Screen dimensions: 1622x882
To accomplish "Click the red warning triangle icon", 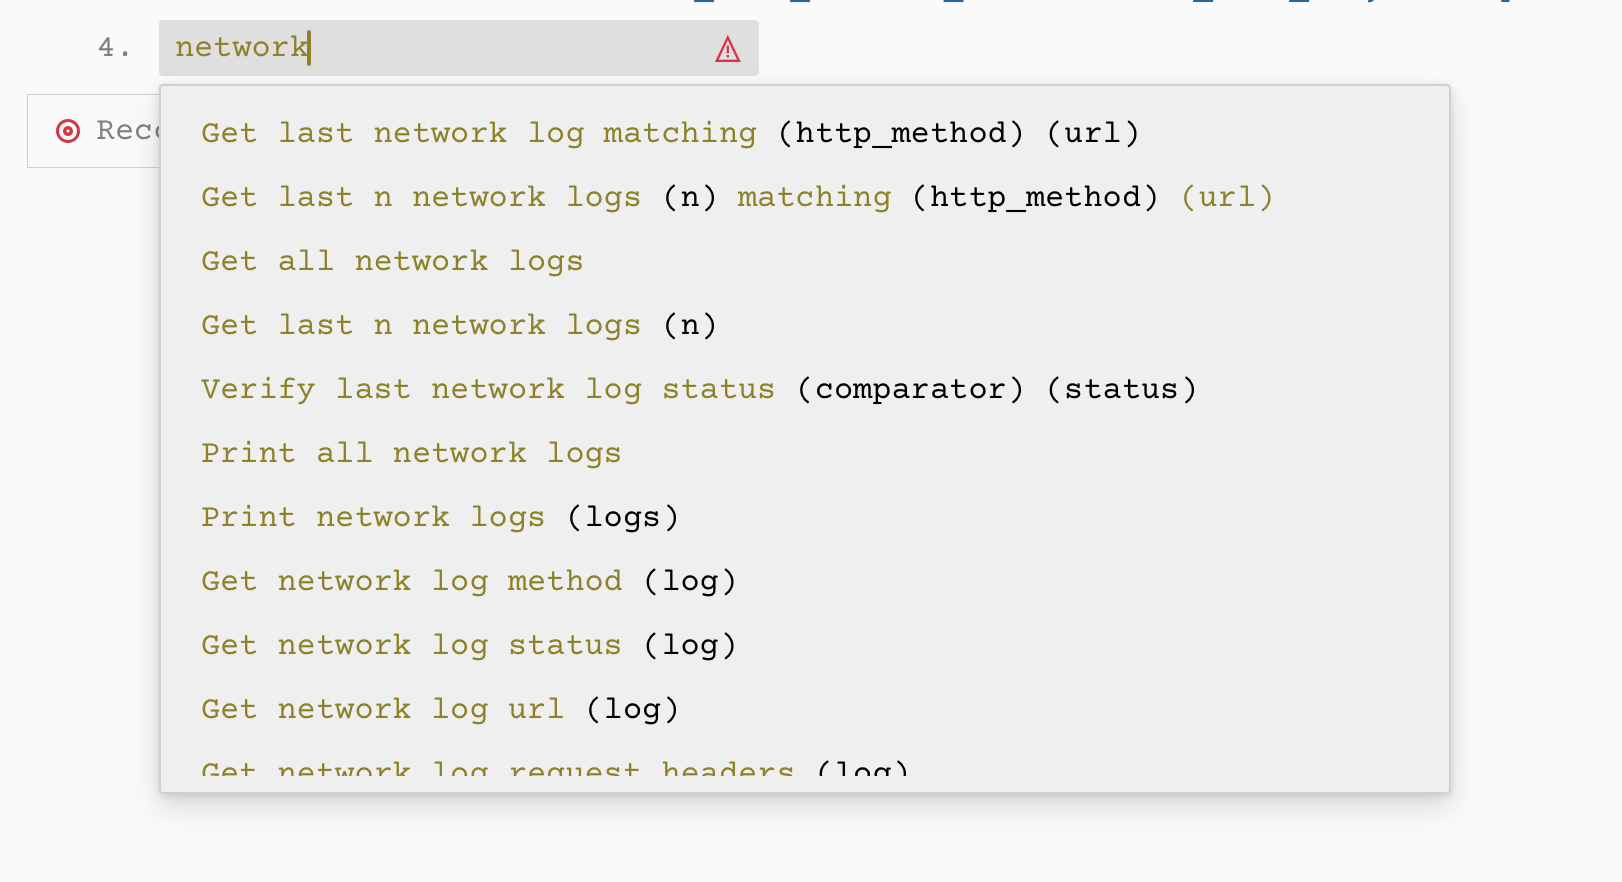I will tap(728, 49).
